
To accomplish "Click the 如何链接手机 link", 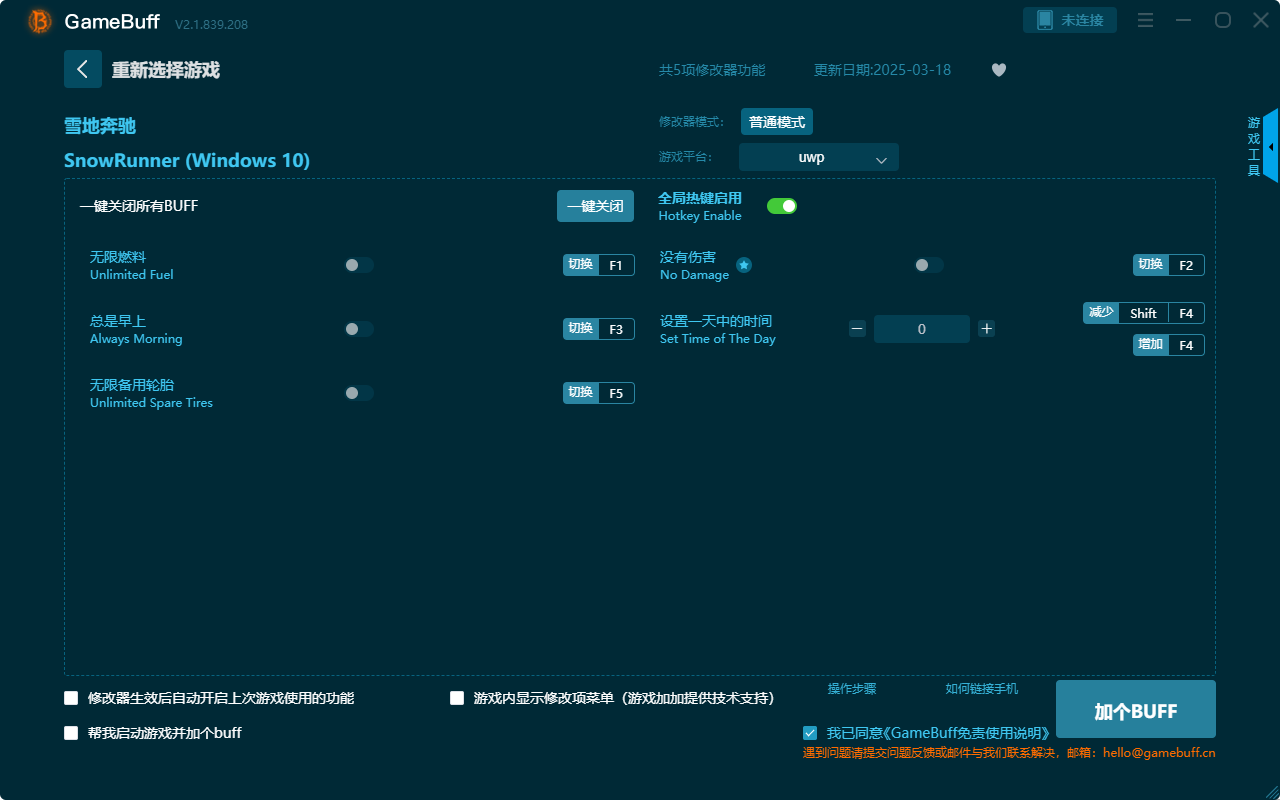I will pyautogui.click(x=982, y=689).
